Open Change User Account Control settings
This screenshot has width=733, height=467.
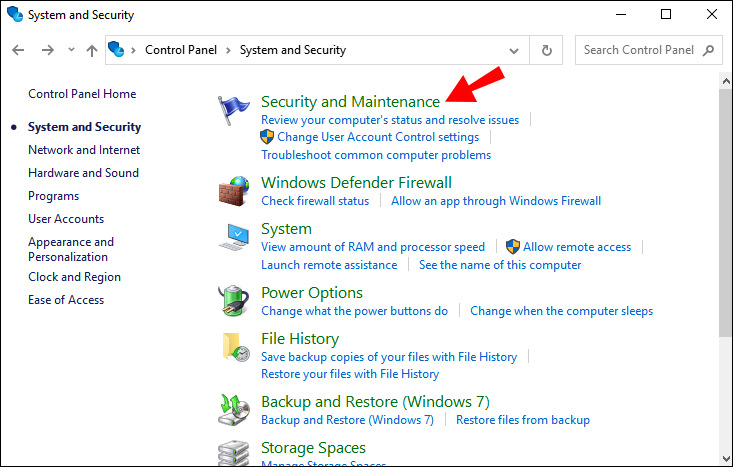pyautogui.click(x=378, y=137)
